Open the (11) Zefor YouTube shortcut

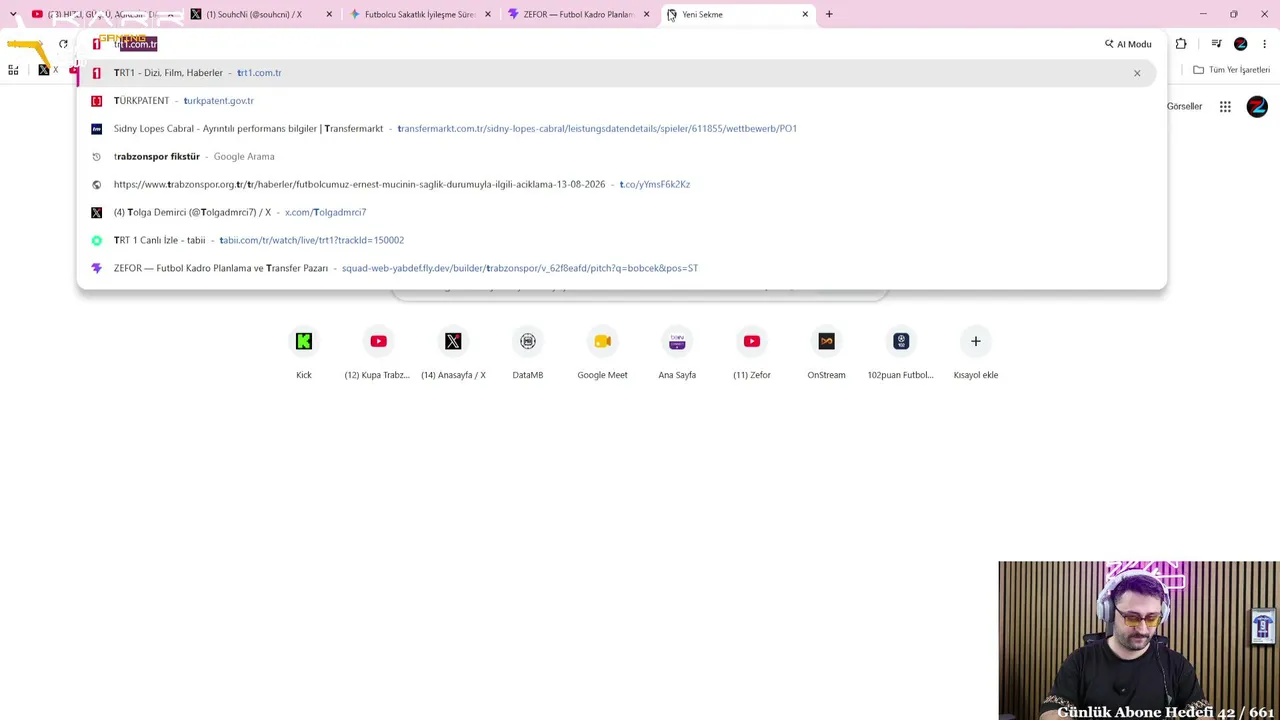[x=752, y=352]
